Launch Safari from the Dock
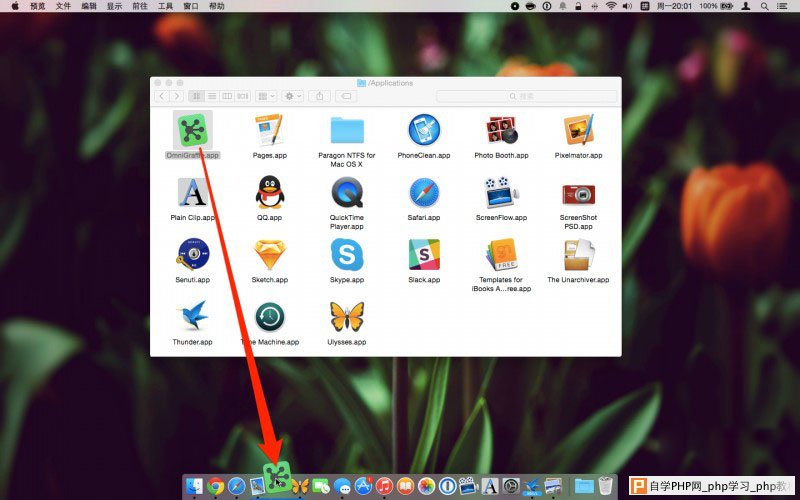This screenshot has width=800, height=500. [x=236, y=486]
